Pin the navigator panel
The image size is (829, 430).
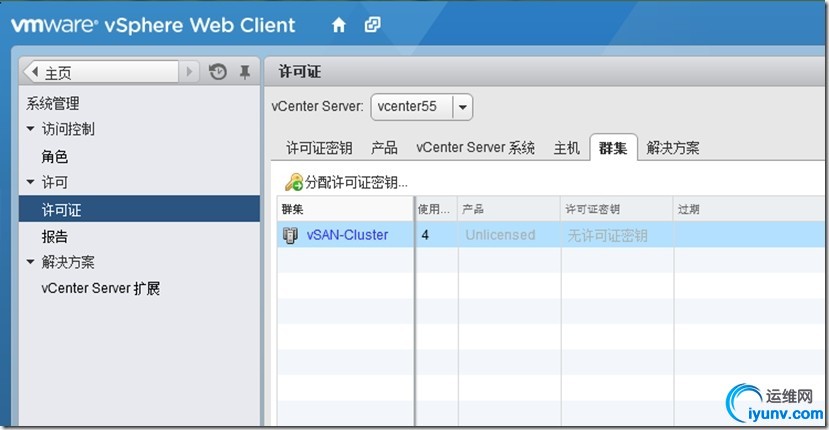click(x=244, y=72)
